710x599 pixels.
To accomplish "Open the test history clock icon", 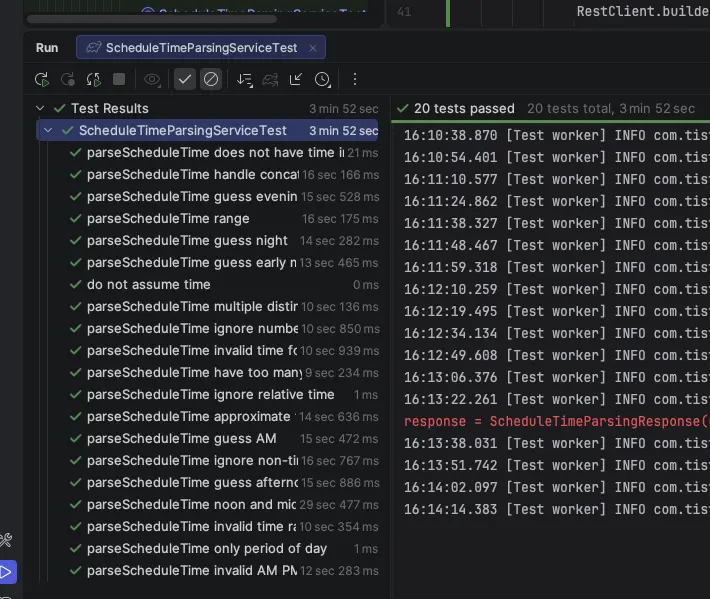I will (322, 80).
